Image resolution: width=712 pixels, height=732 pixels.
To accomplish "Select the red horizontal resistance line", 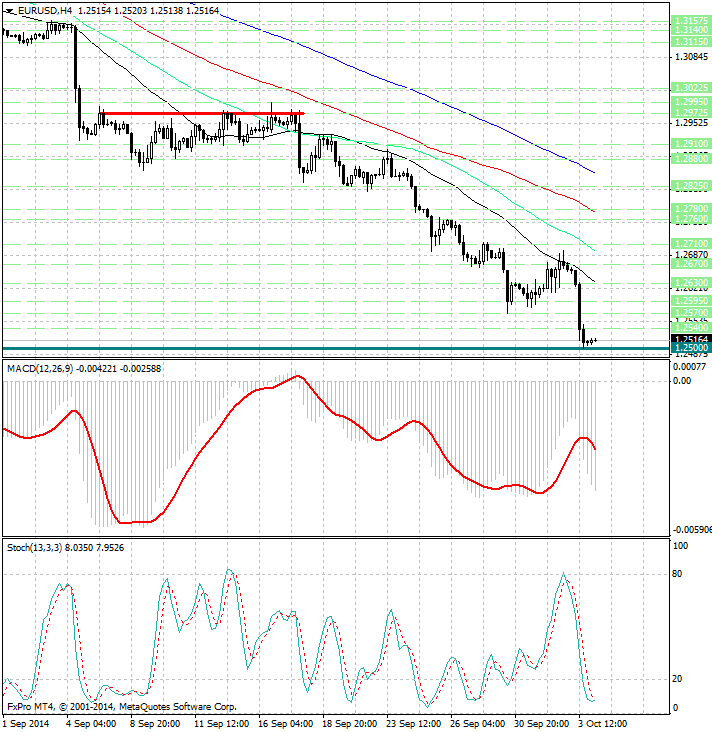I will [202, 113].
